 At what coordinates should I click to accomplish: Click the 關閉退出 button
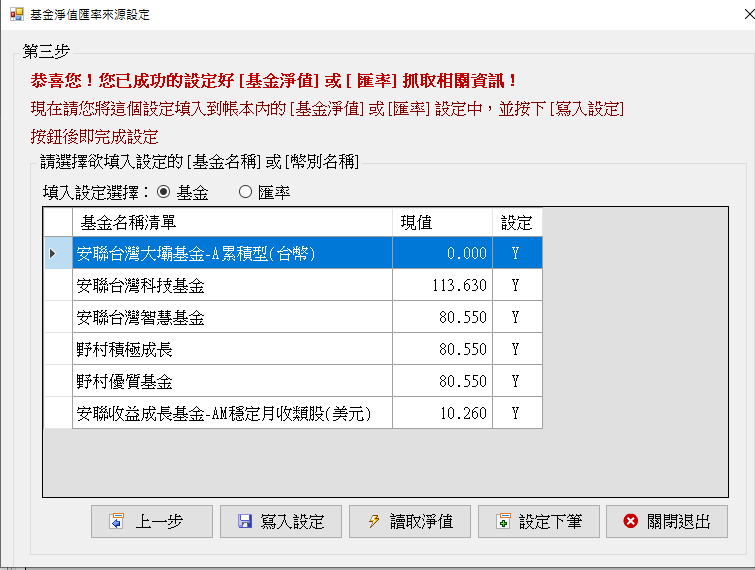(x=667, y=521)
